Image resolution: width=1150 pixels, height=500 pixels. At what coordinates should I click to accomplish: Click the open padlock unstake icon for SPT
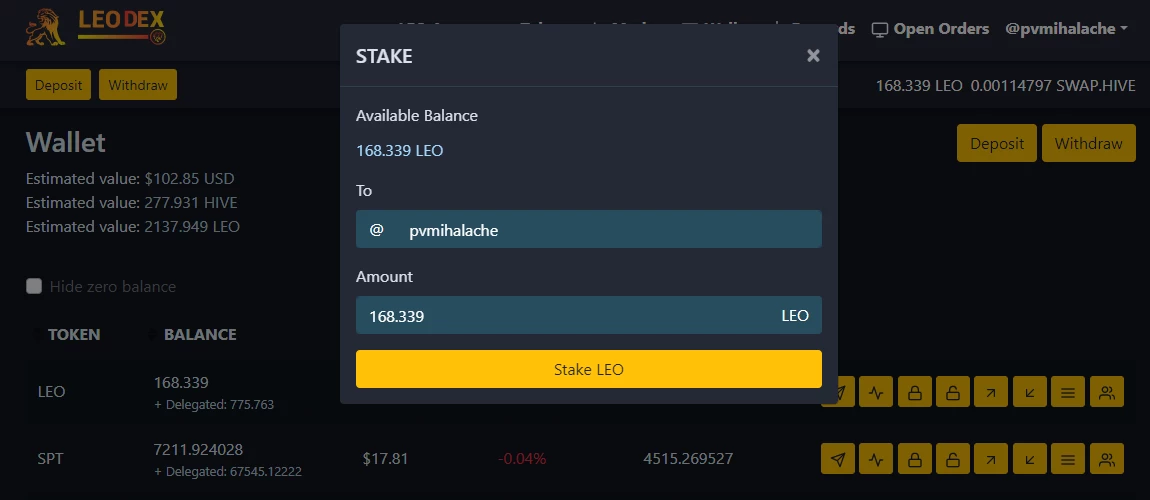(953, 459)
